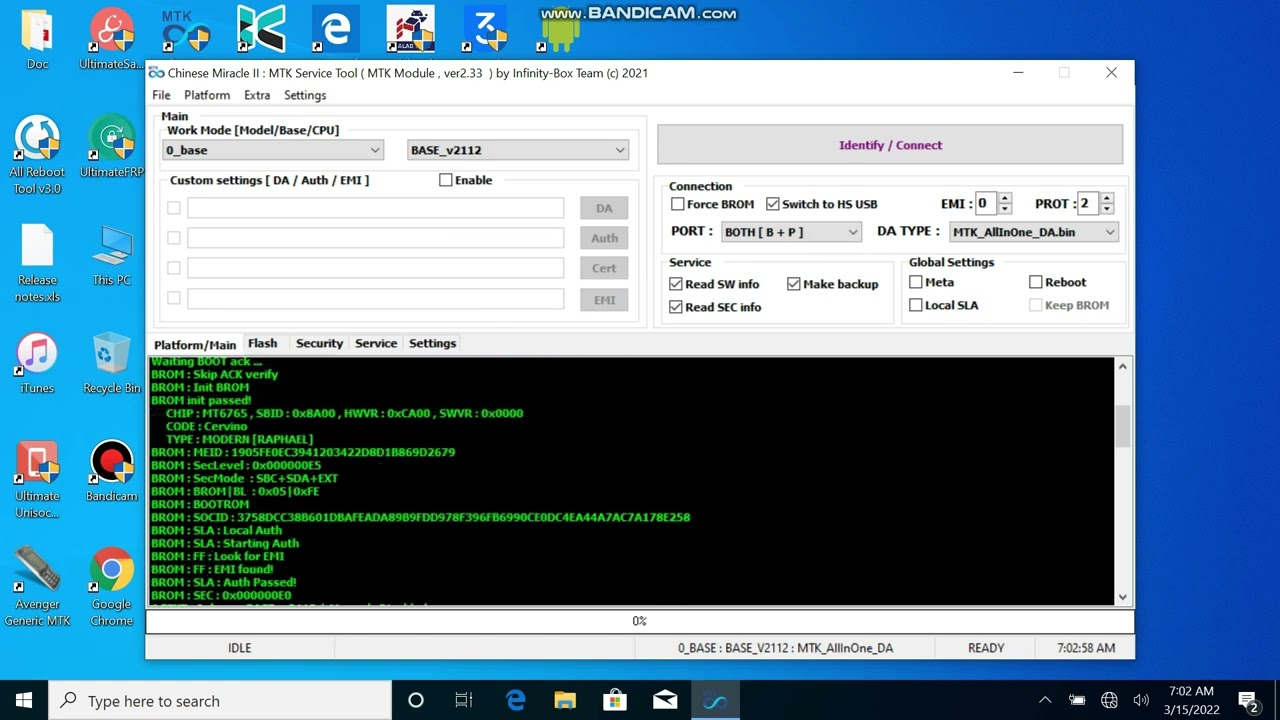The height and width of the screenshot is (720, 1280).
Task: Click the log scrollbar down arrow
Action: [1122, 597]
